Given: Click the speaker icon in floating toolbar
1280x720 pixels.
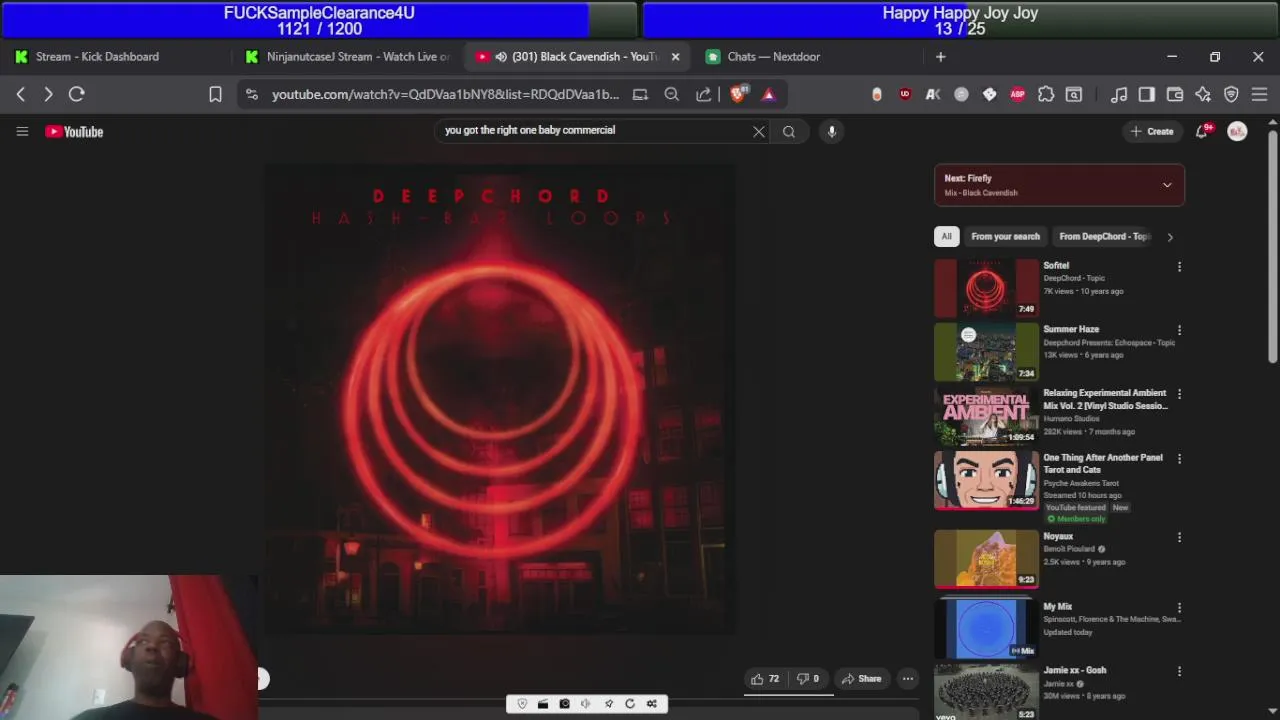Looking at the screenshot, I should click(x=587, y=704).
